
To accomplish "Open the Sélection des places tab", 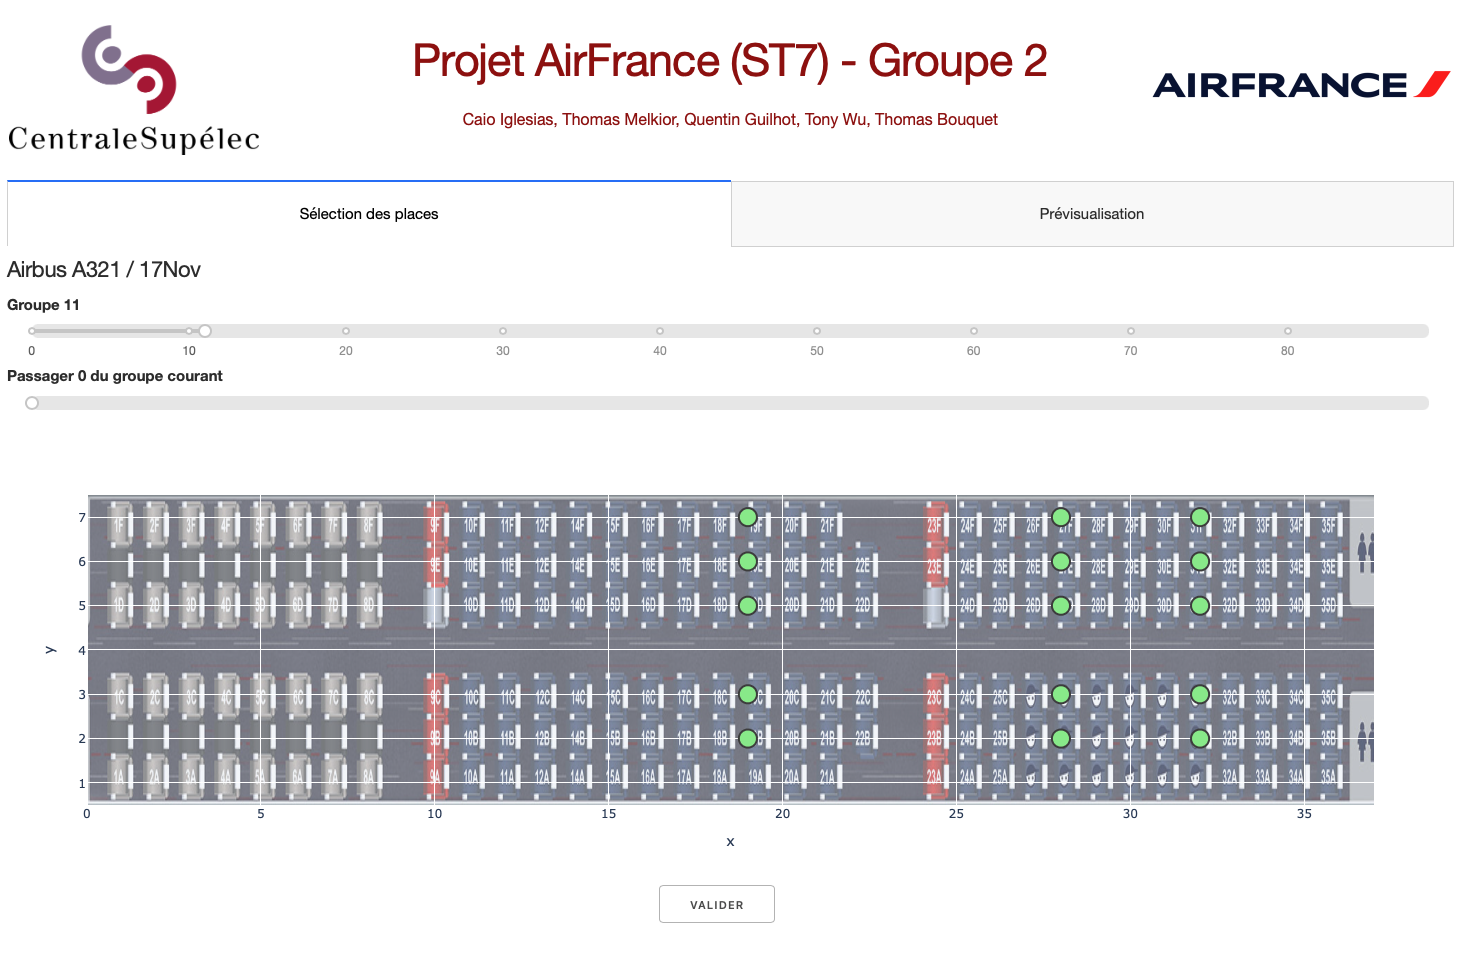I will point(369,214).
